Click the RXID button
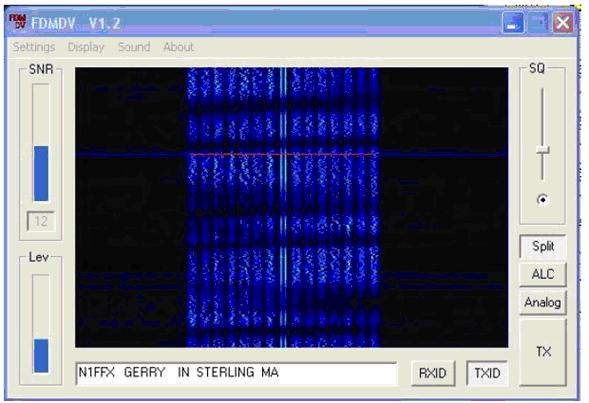 click(433, 373)
